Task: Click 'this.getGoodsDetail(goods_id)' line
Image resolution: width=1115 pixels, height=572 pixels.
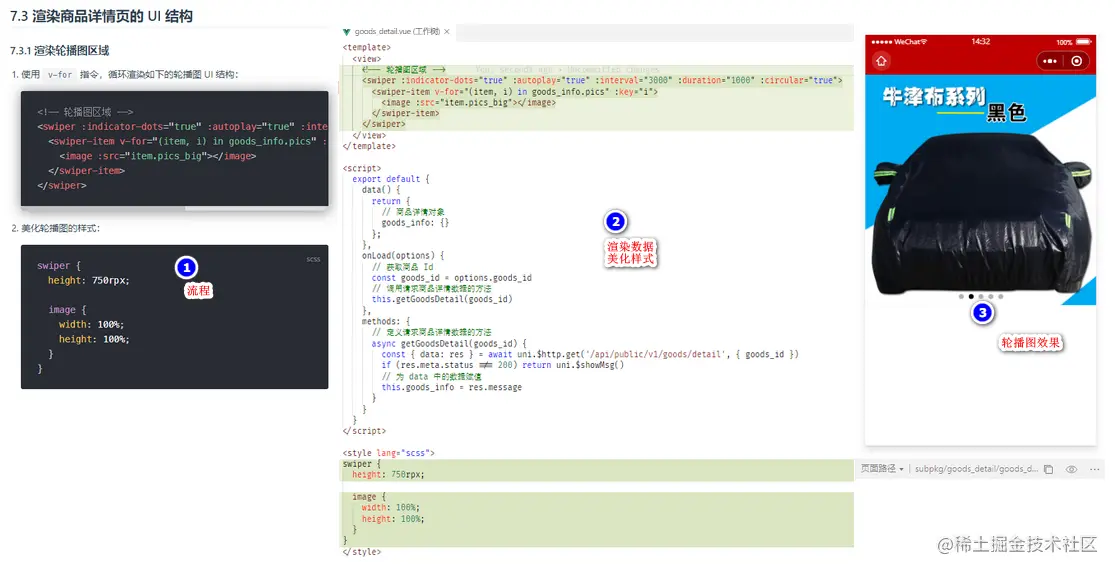Action: pyautogui.click(x=442, y=300)
